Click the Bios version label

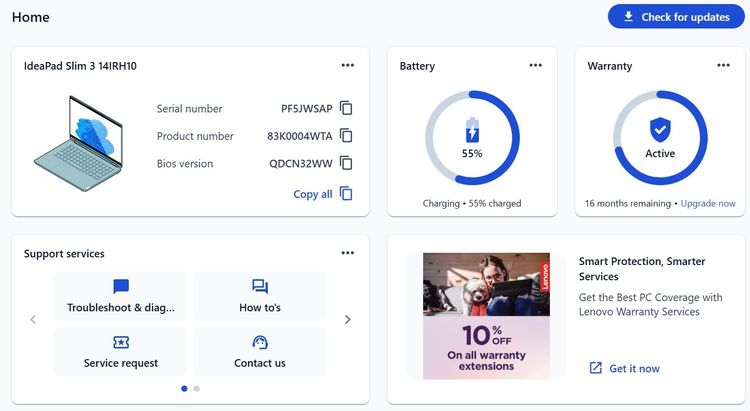[x=185, y=164]
